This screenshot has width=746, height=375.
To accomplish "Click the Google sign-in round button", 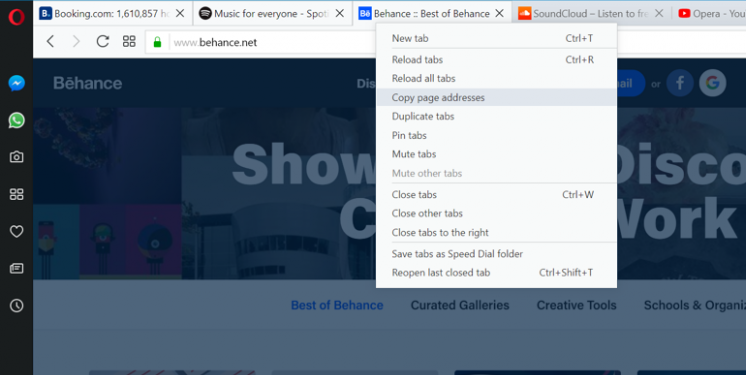I will pos(712,83).
